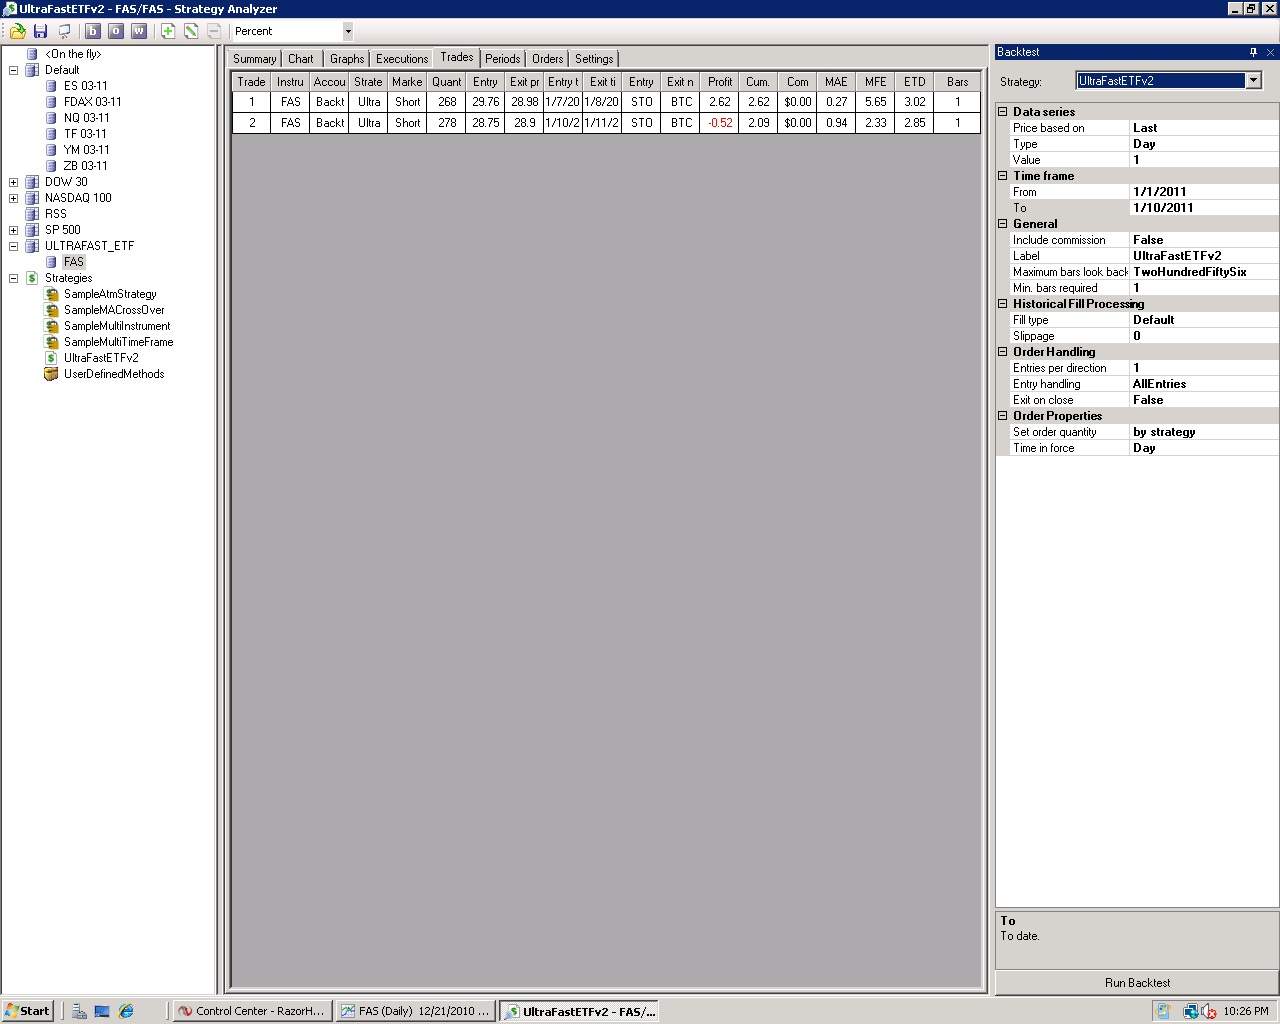Viewport: 1280px width, 1024px height.
Task: Click the toolbar 'w' button
Action: [x=139, y=31]
